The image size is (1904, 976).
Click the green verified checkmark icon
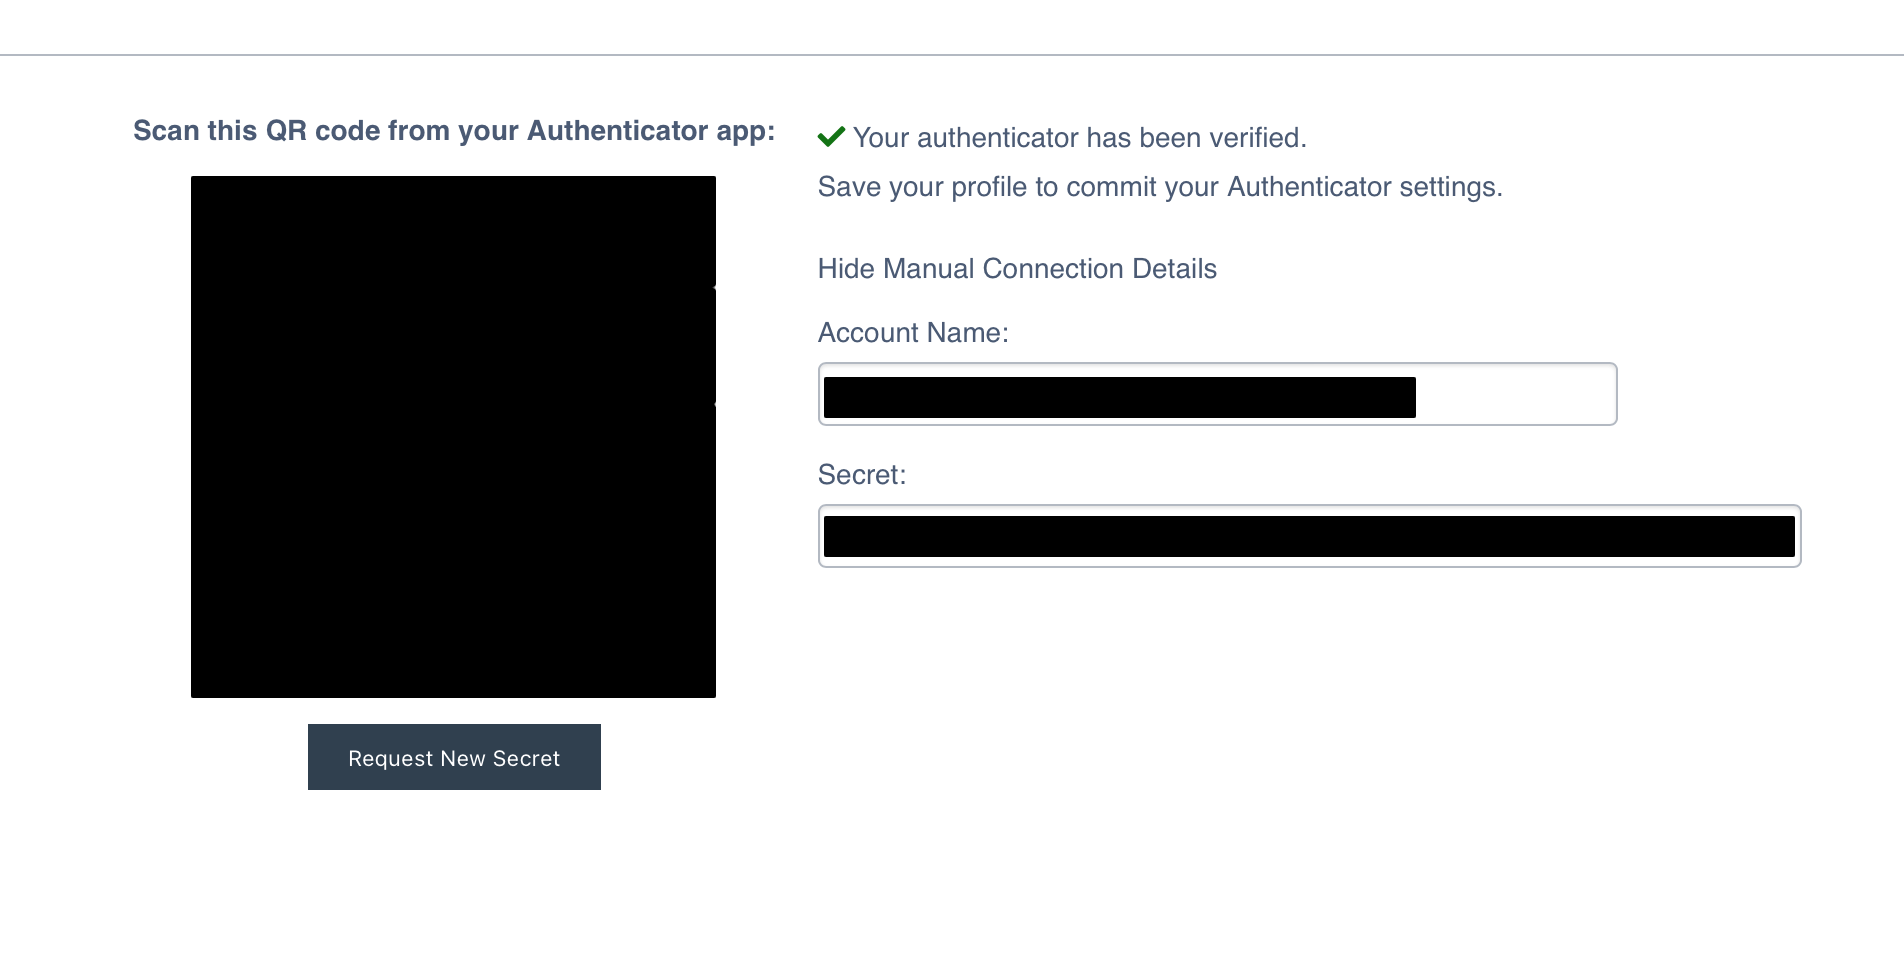pyautogui.click(x=831, y=137)
